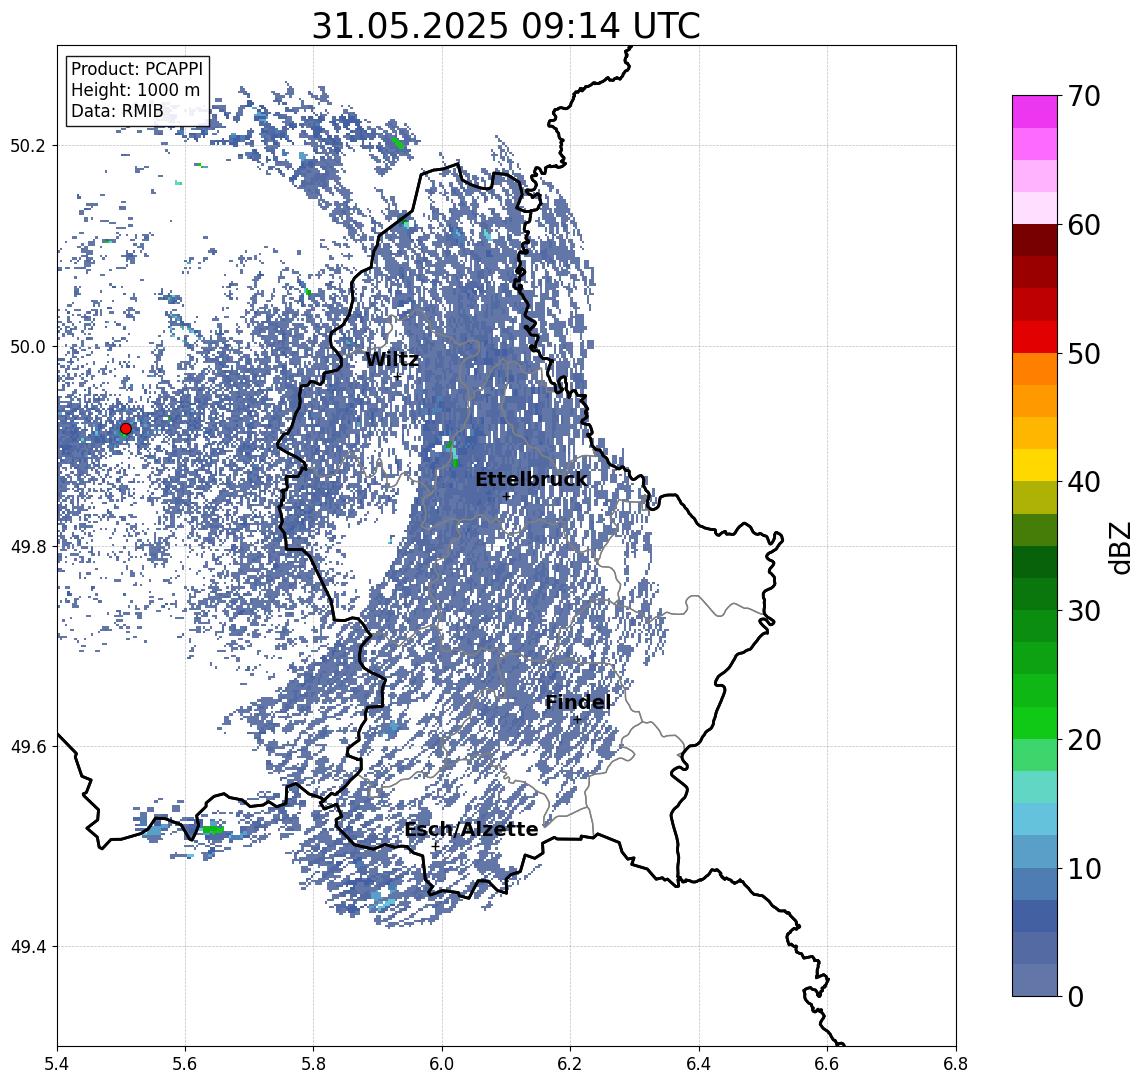The height and width of the screenshot is (1084, 1145).
Task: Click the latitude tick label 49.6
Action: click(x=28, y=747)
